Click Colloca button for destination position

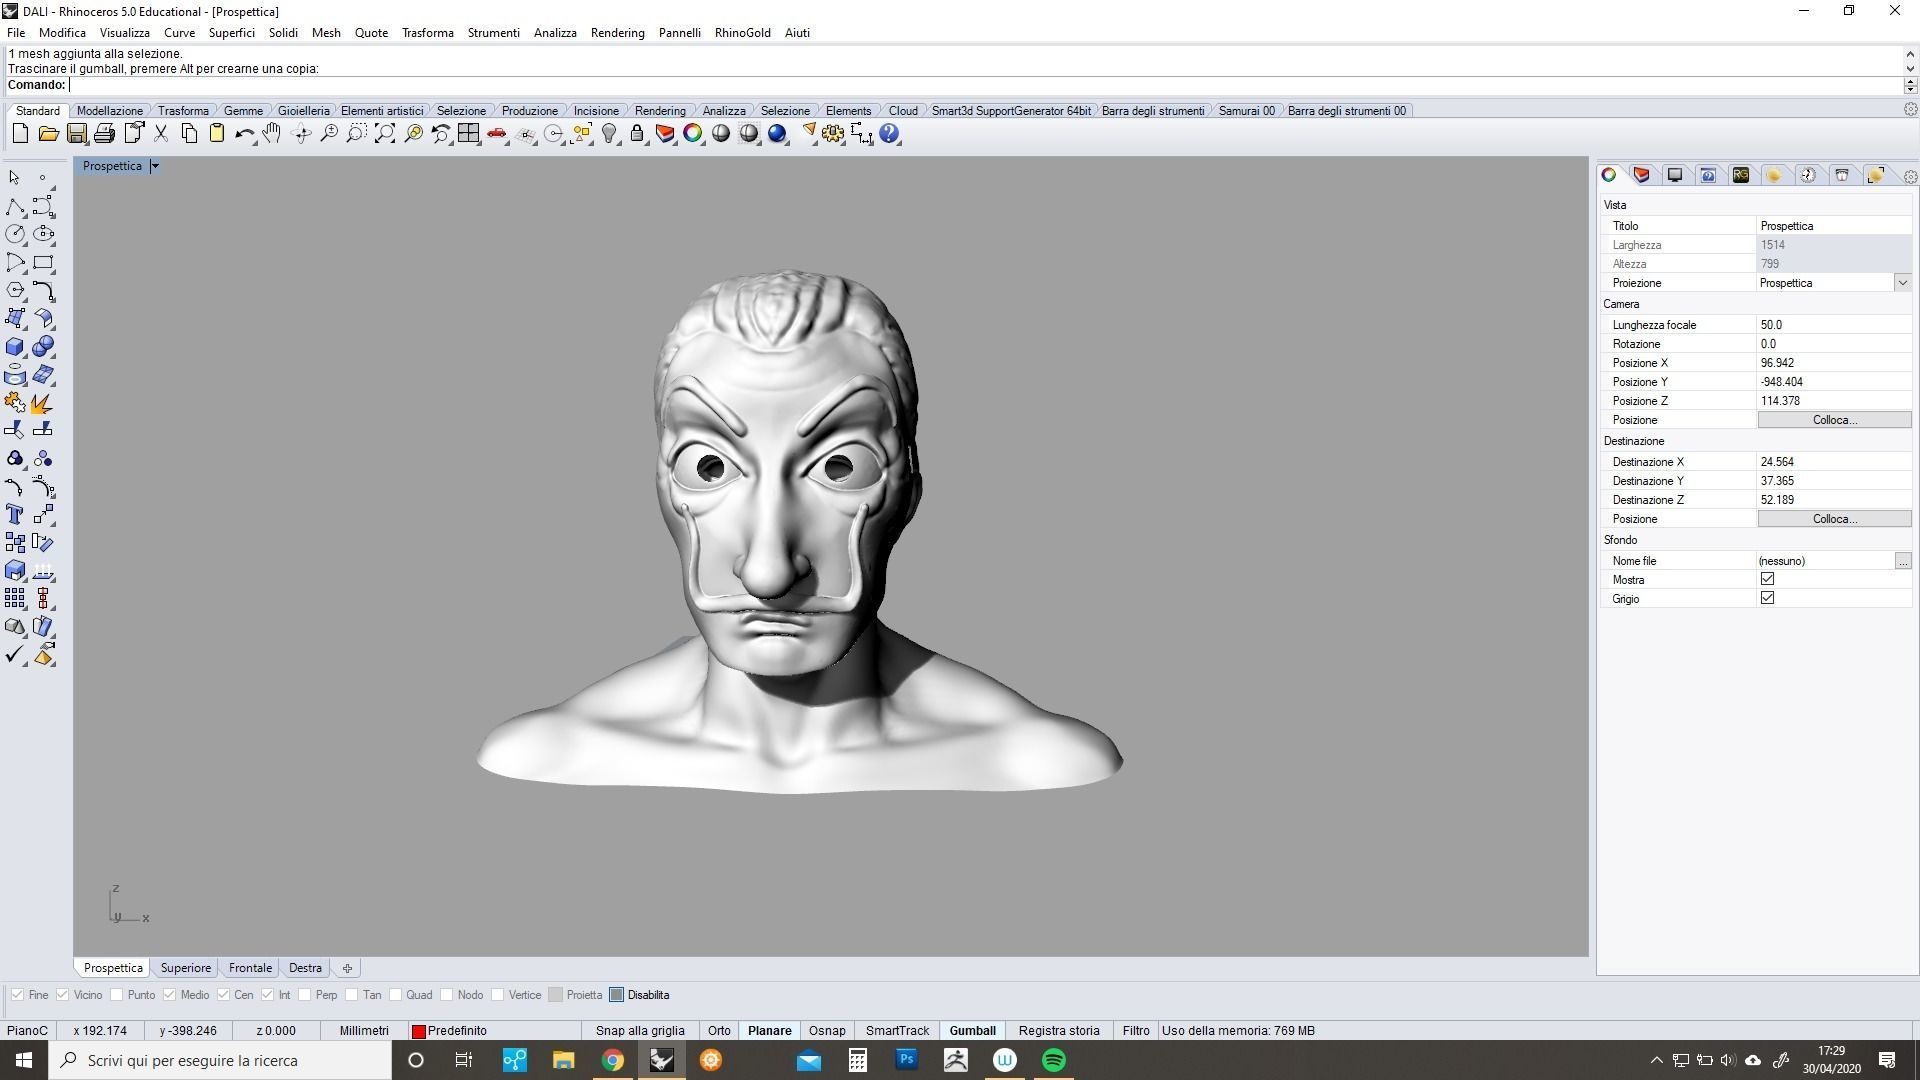pos(1834,519)
